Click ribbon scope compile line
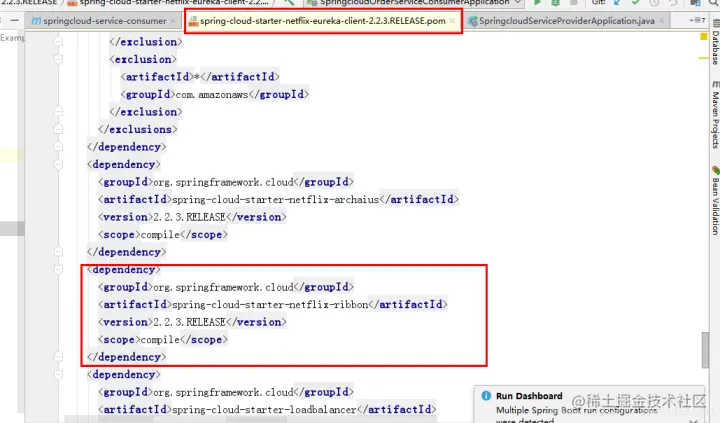The width and height of the screenshot is (720, 423). pyautogui.click(x=163, y=339)
